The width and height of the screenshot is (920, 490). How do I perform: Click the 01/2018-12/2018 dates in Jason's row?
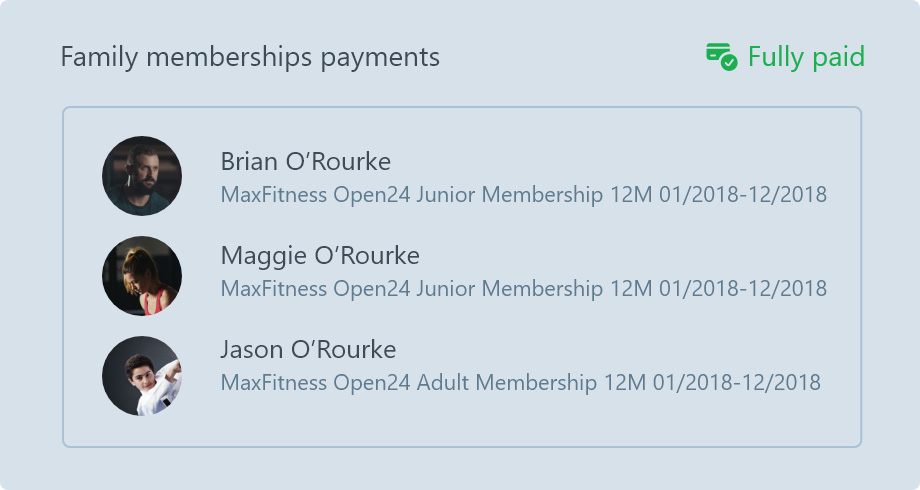[736, 382]
